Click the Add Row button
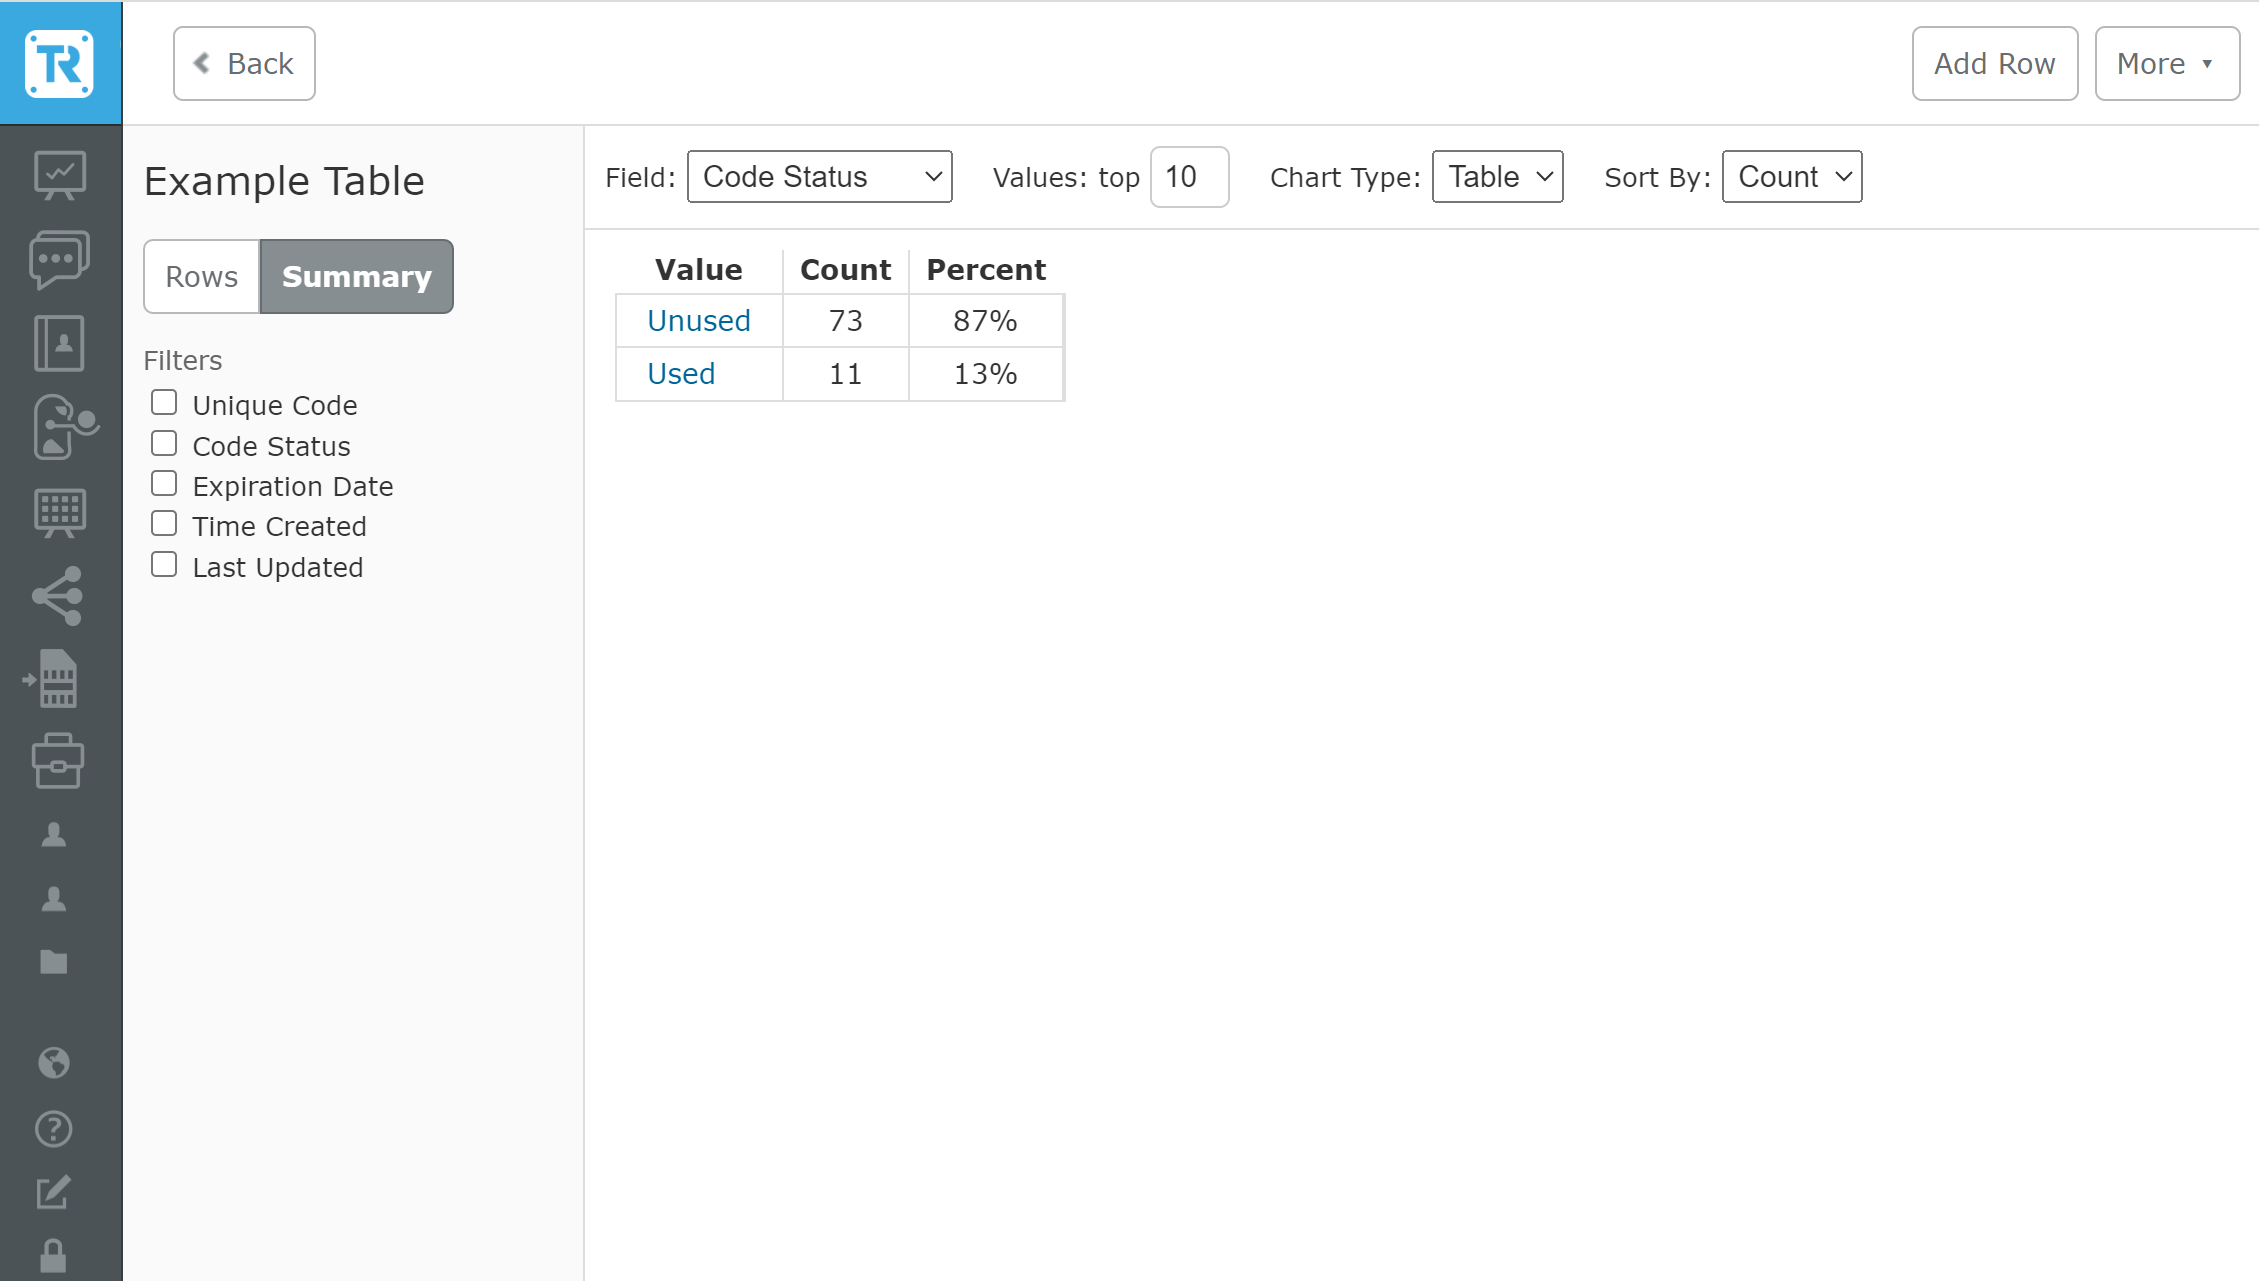Screen dimensions: 2259x1281 (x=1995, y=64)
